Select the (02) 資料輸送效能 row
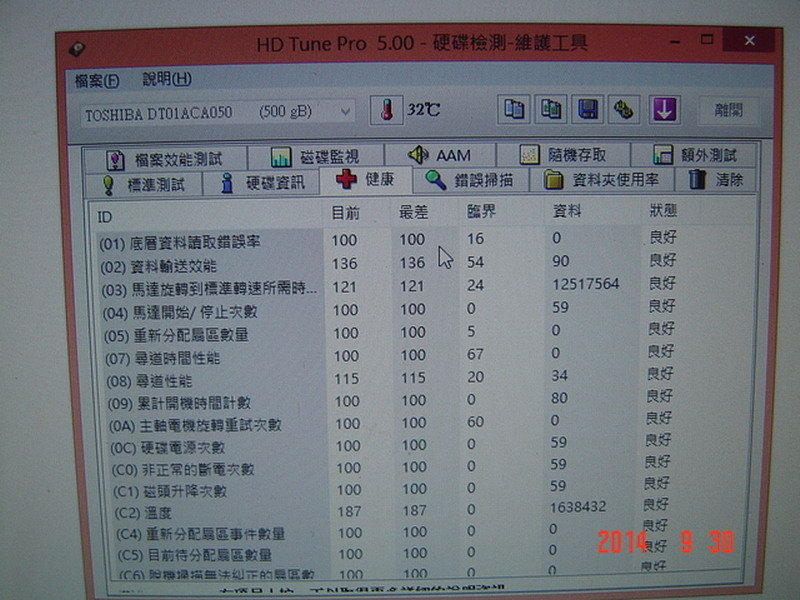Image resolution: width=800 pixels, height=600 pixels. coord(388,263)
